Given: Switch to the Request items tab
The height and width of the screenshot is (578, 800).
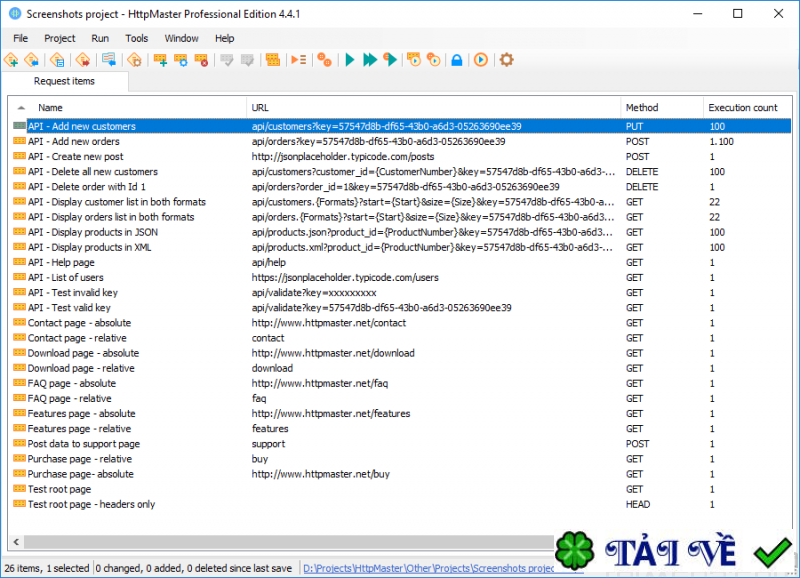Looking at the screenshot, I should pos(64,81).
